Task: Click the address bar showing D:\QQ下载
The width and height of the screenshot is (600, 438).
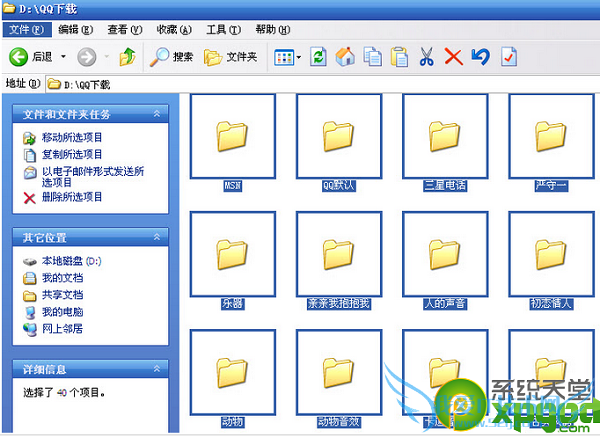Action: [322, 84]
